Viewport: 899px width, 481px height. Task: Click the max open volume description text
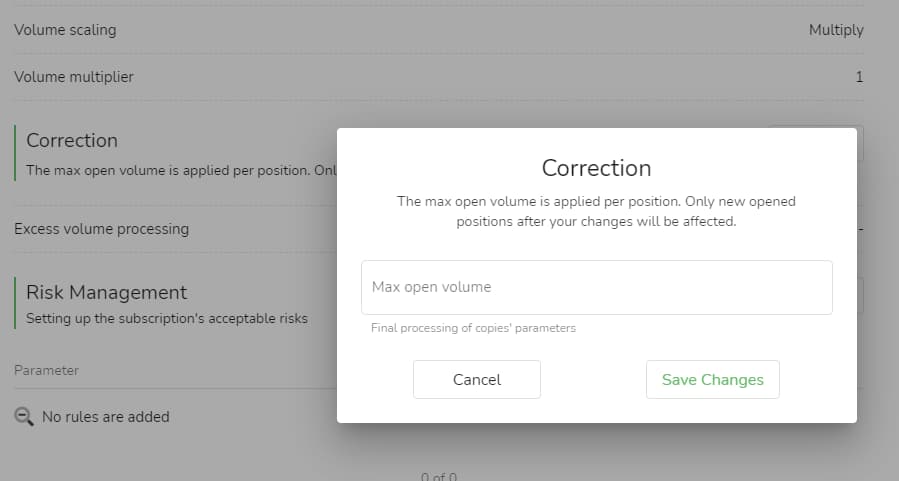point(596,211)
